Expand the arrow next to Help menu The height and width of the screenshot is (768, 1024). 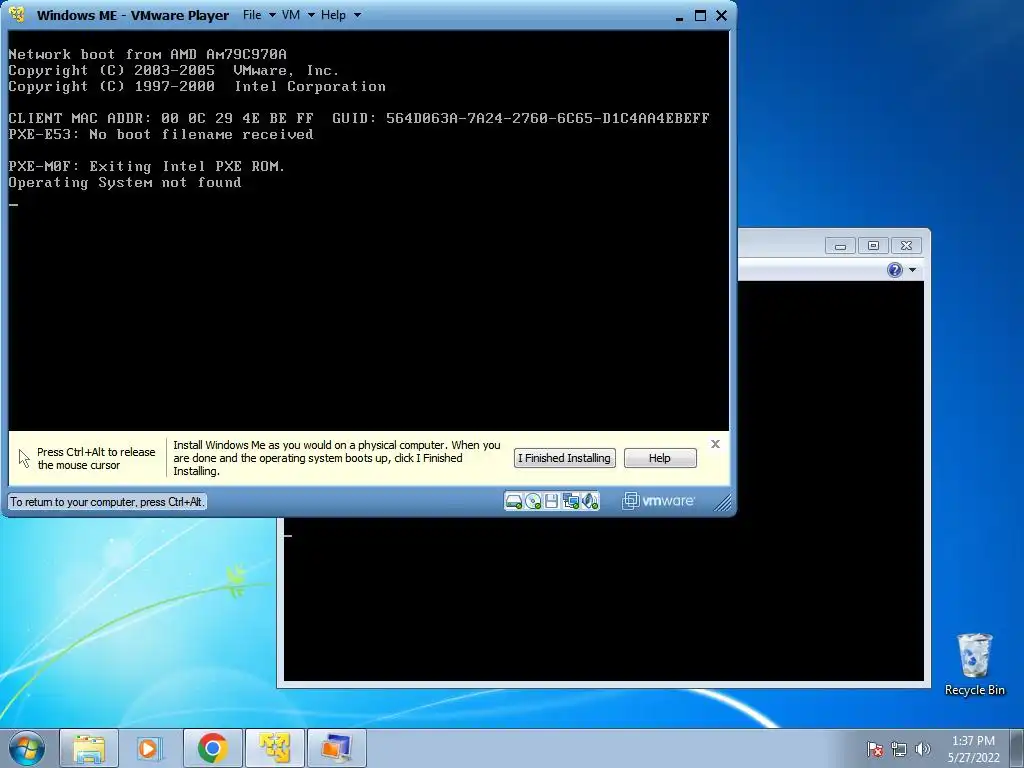click(357, 15)
